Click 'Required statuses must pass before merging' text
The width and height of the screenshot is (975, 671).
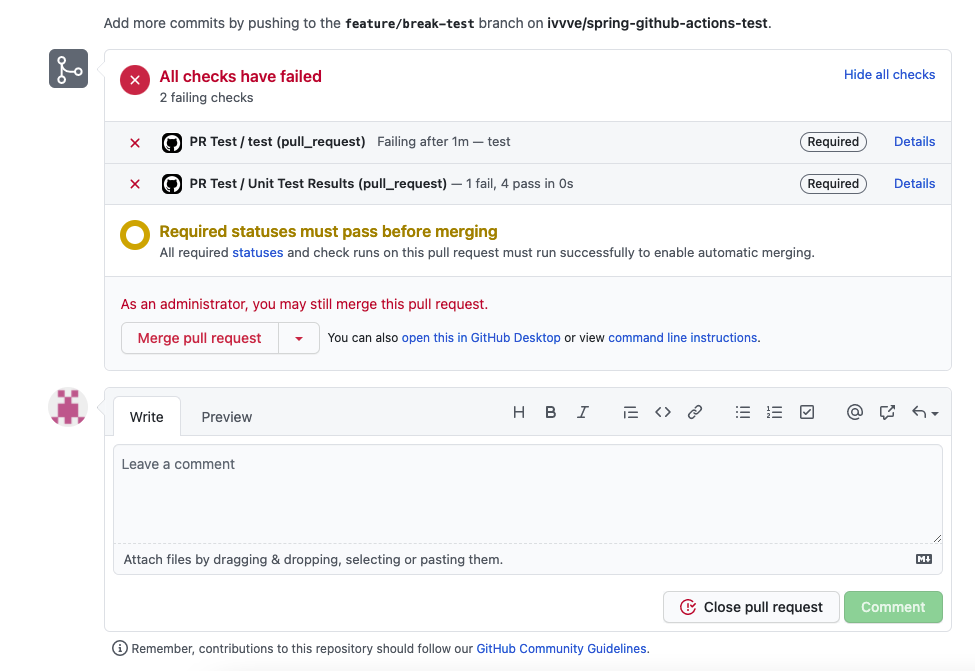tap(328, 231)
